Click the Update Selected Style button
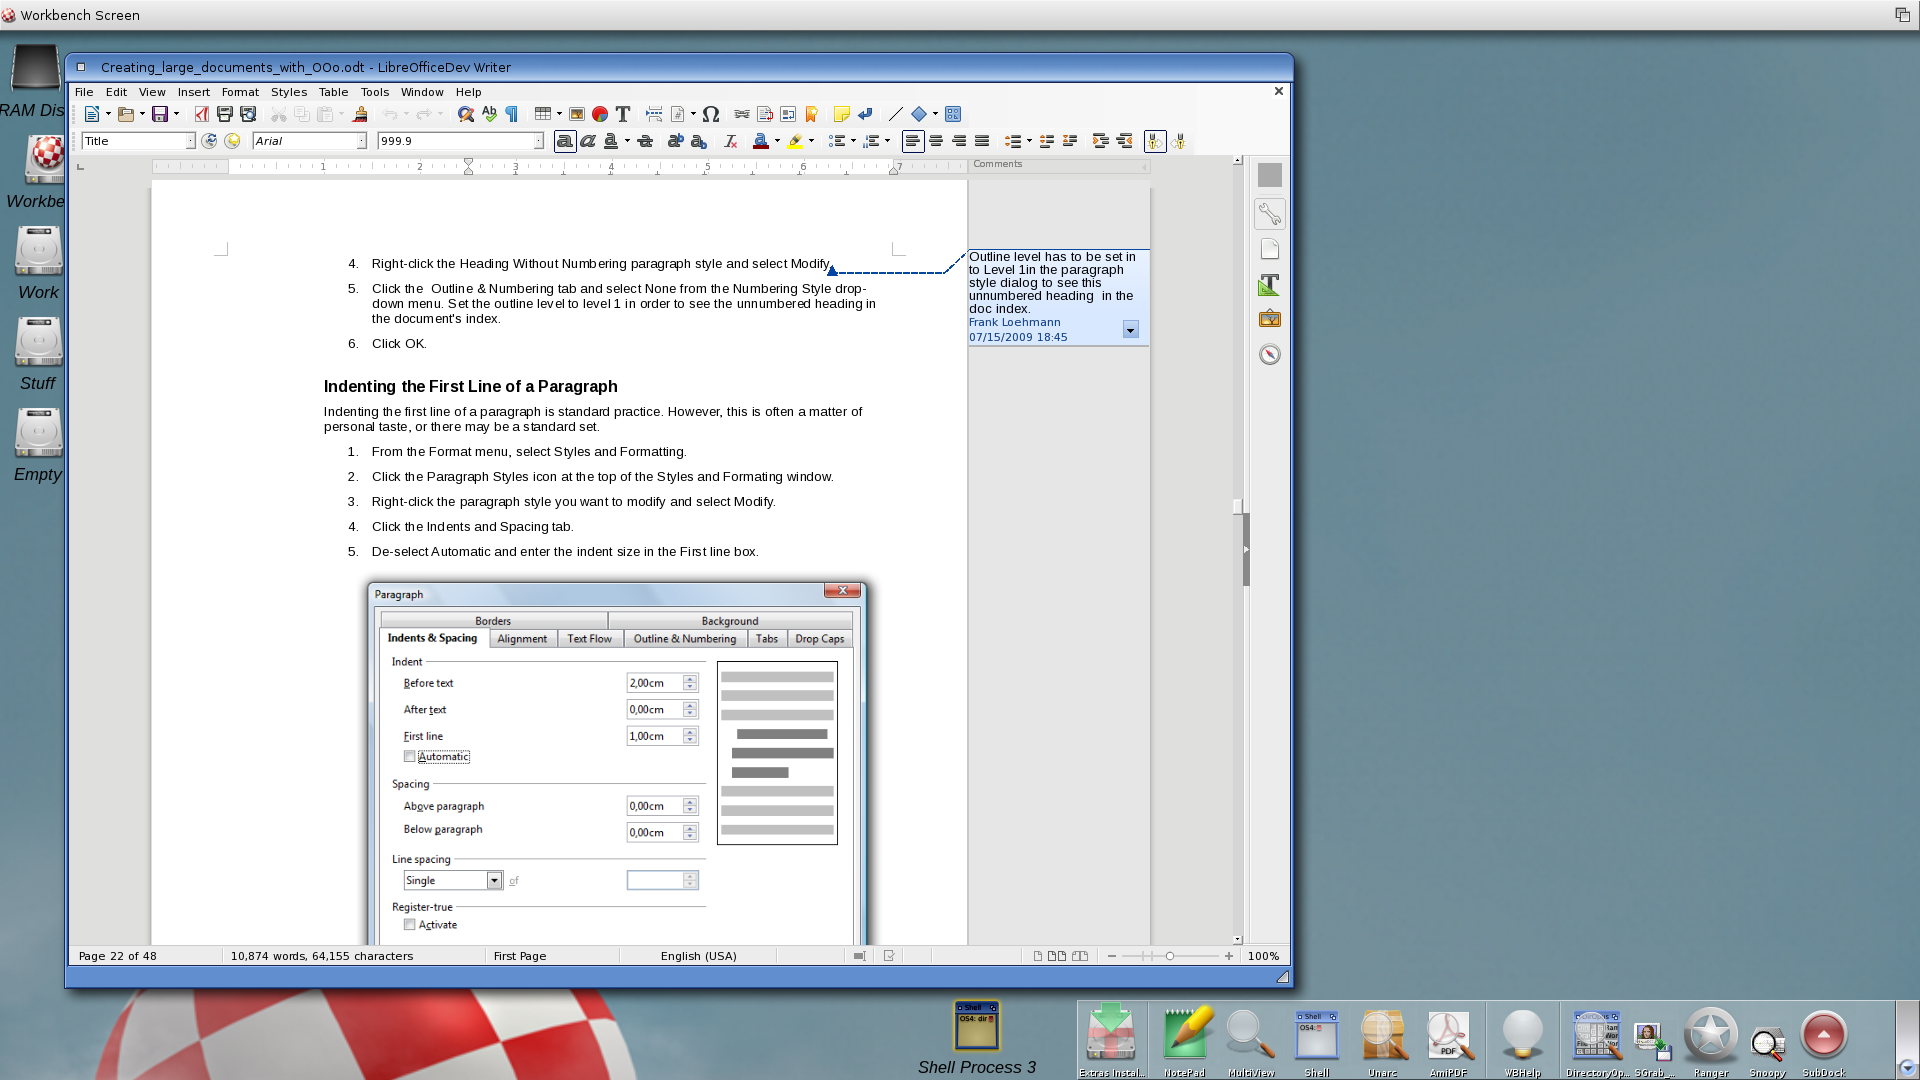 209,141
